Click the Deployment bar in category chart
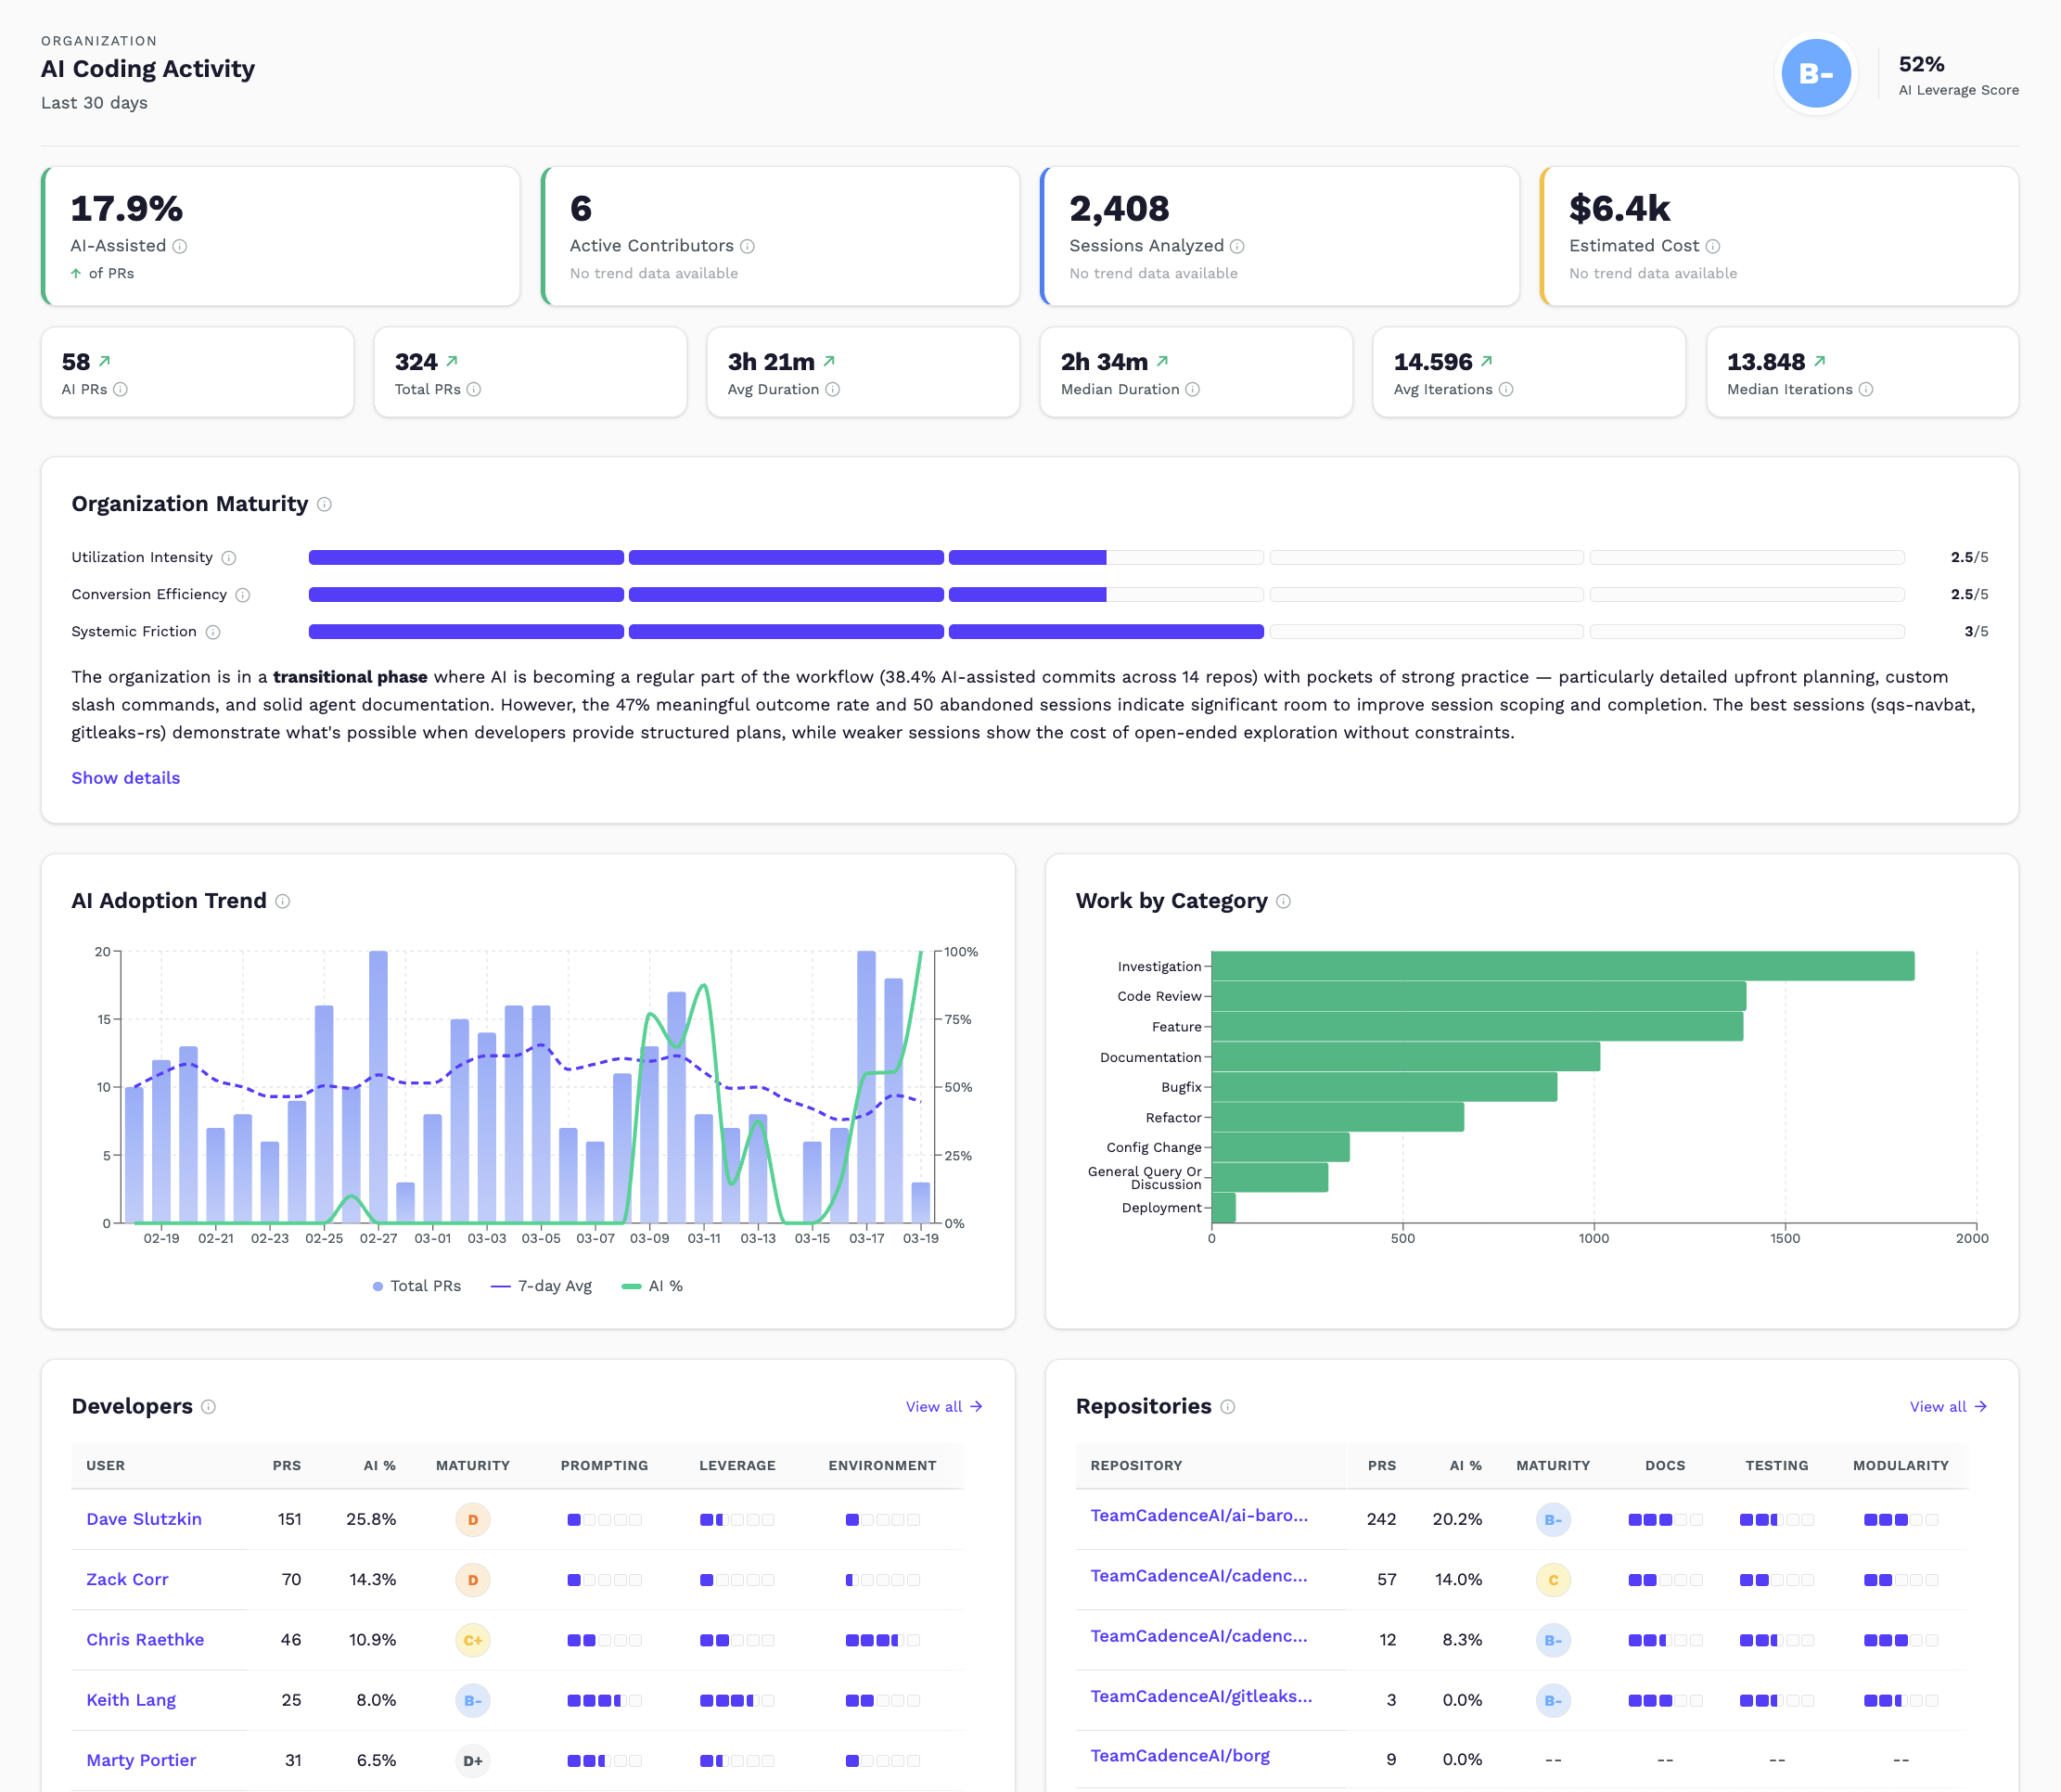 (1224, 1208)
